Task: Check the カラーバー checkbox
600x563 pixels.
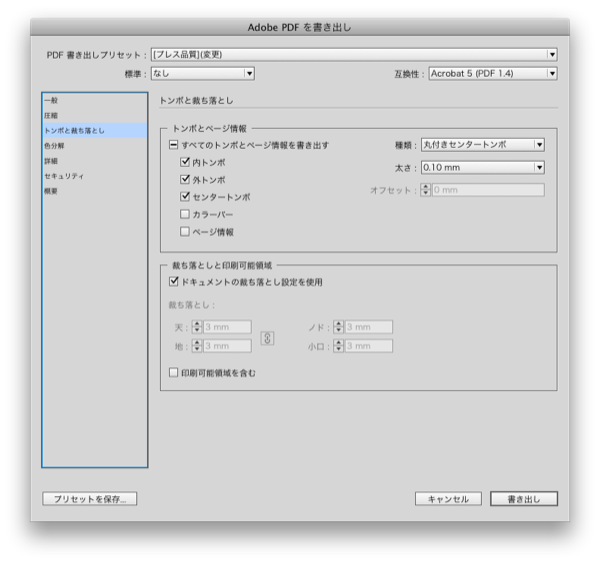Action: coord(185,214)
